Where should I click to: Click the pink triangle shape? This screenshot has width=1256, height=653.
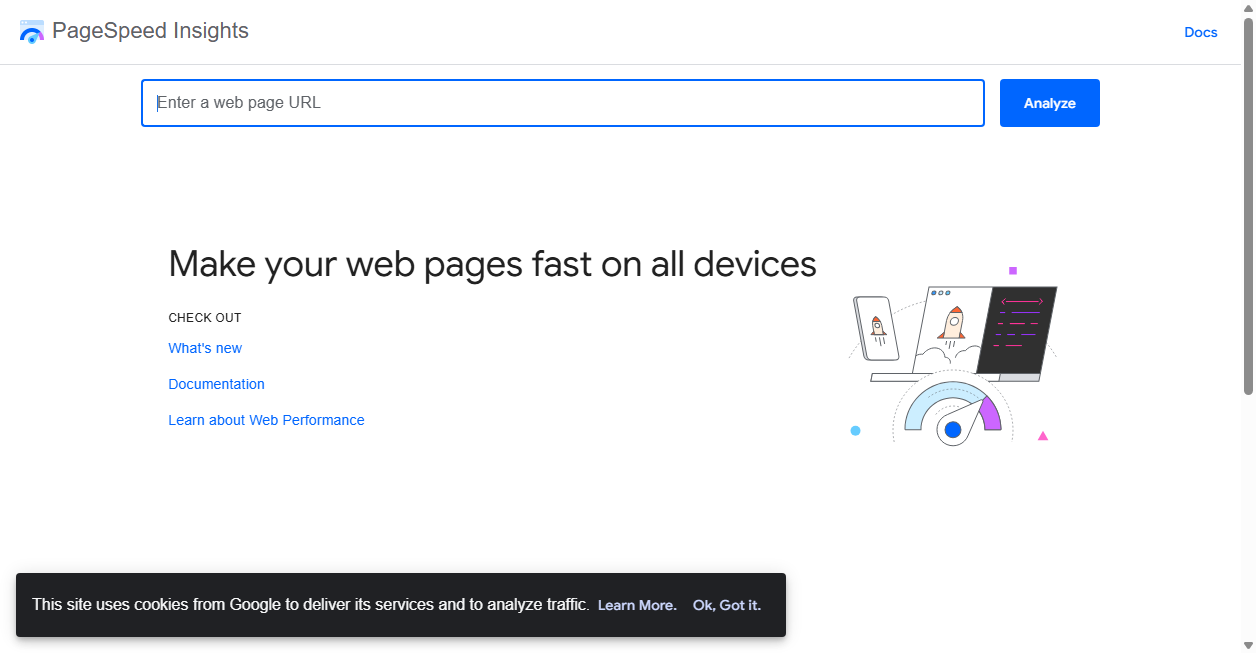pyautogui.click(x=1043, y=435)
